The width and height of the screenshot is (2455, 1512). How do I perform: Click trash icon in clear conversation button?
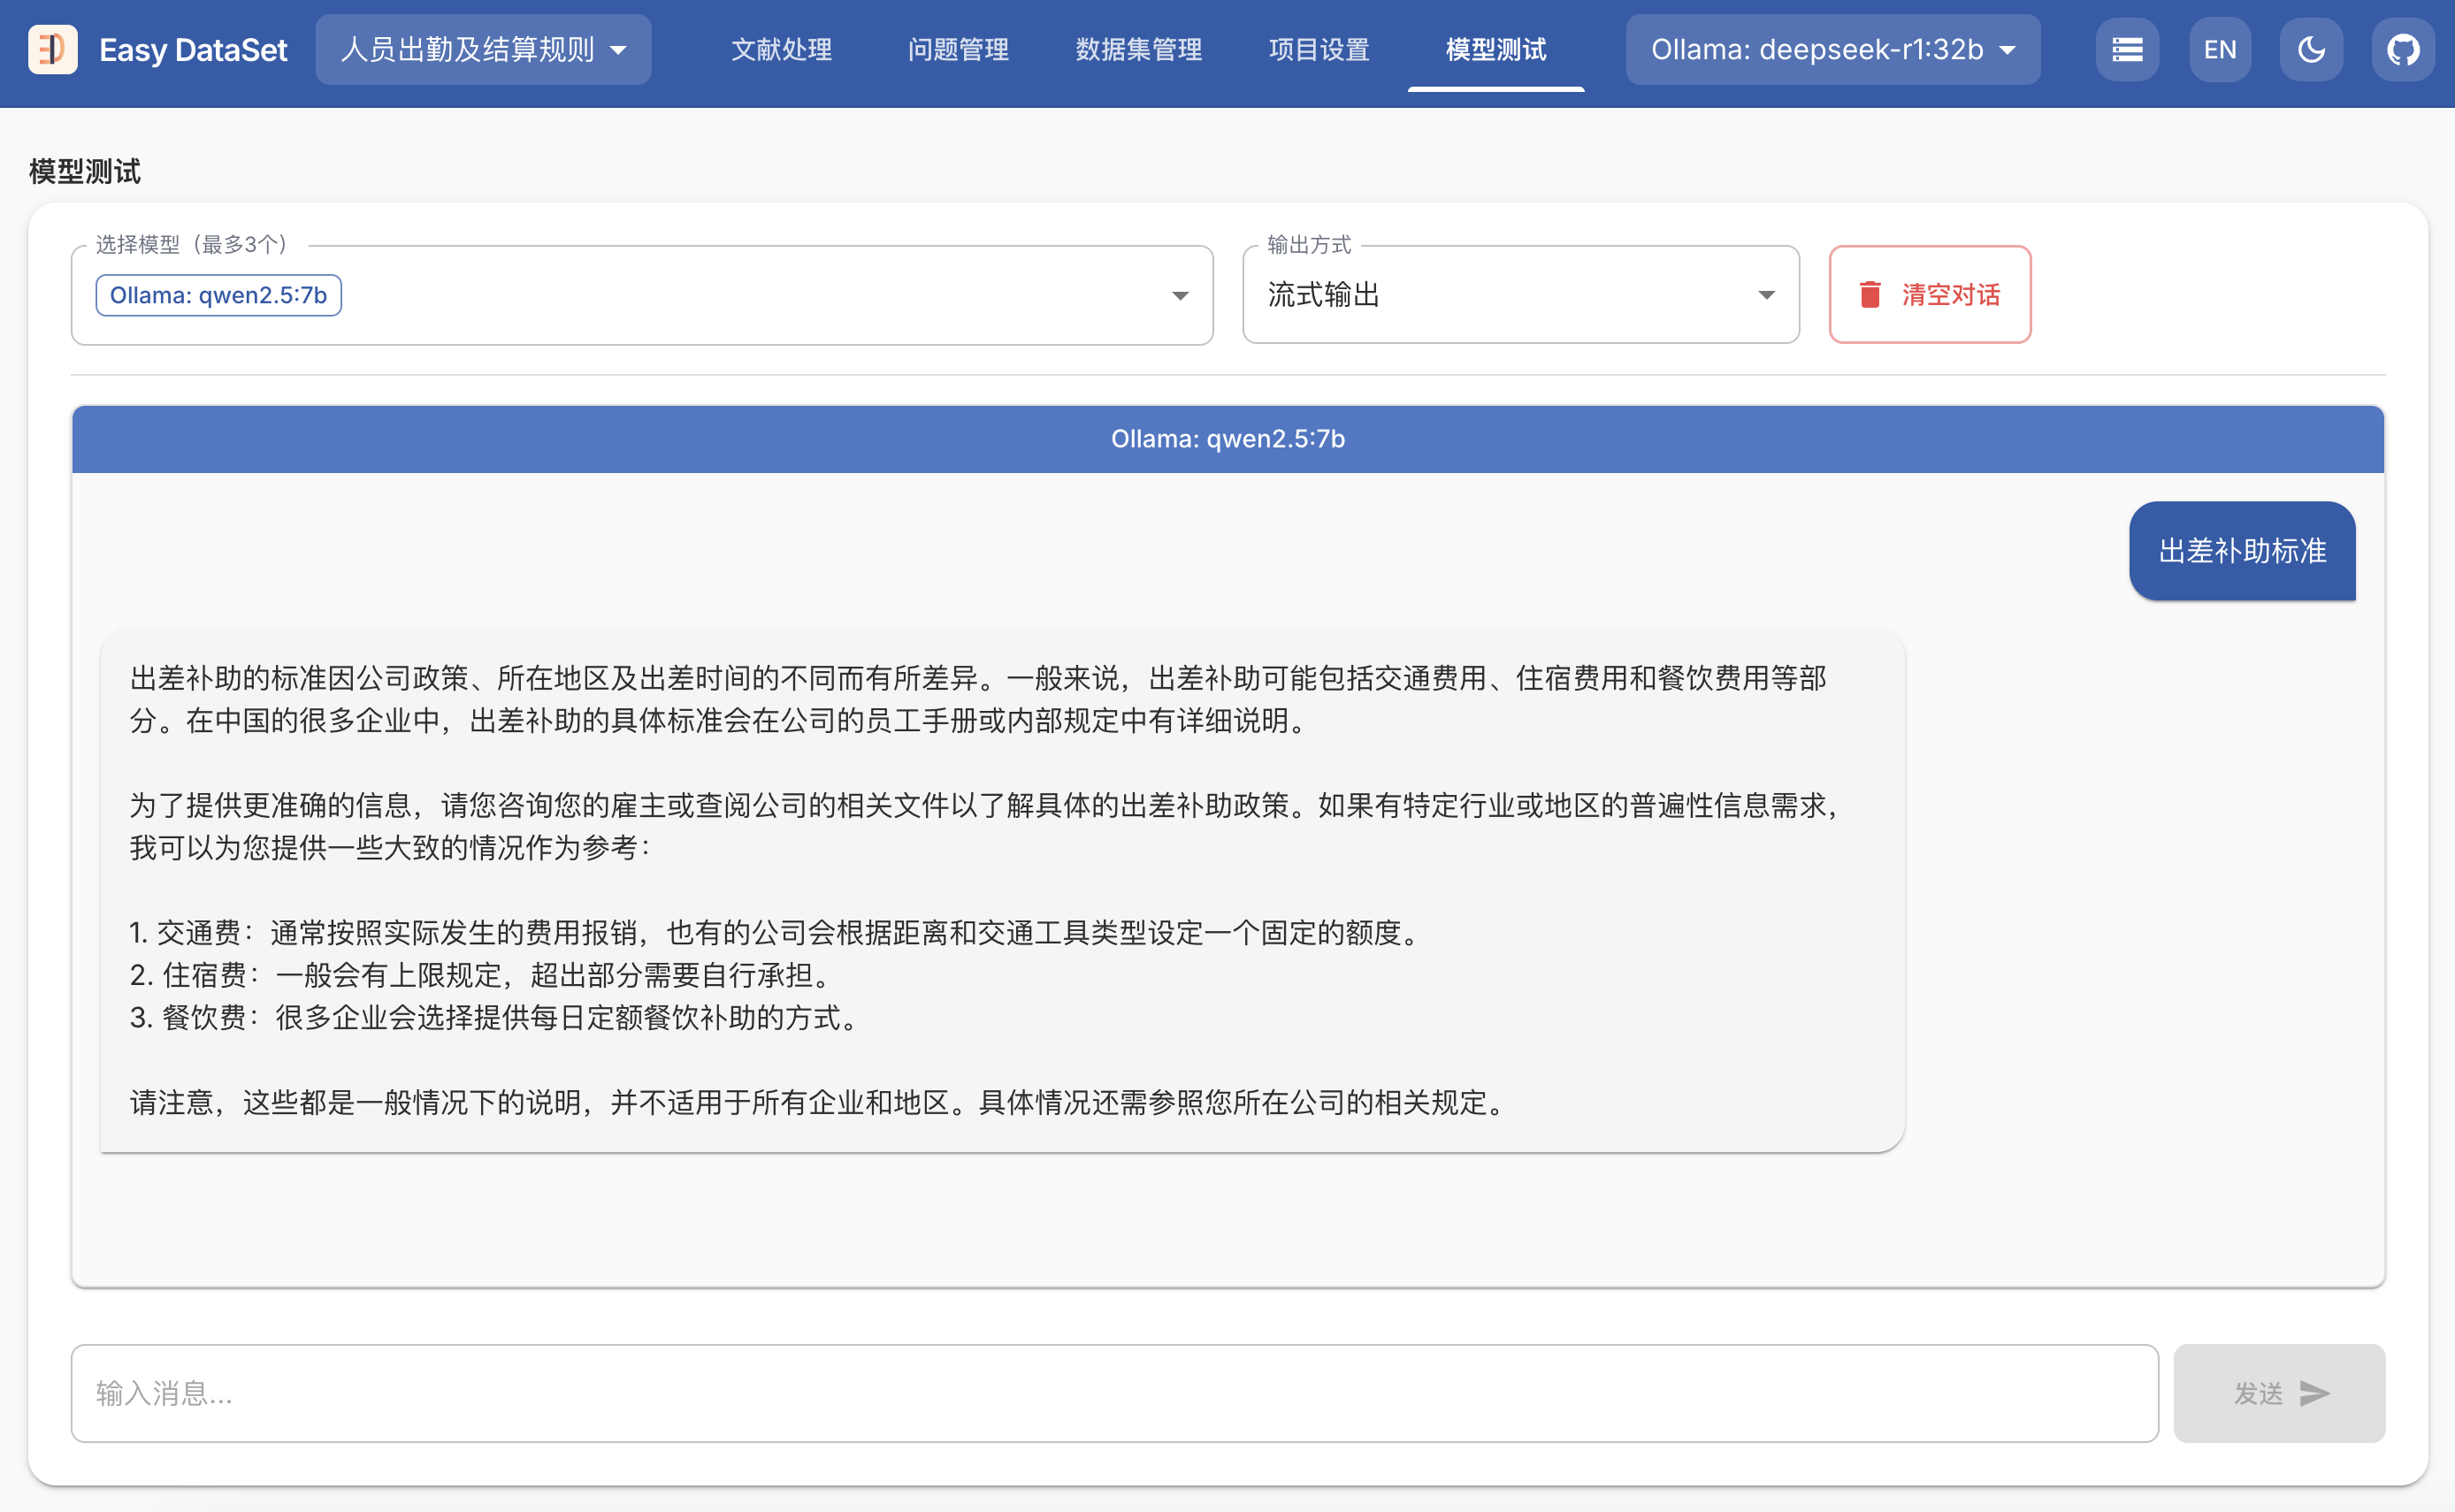(1869, 295)
